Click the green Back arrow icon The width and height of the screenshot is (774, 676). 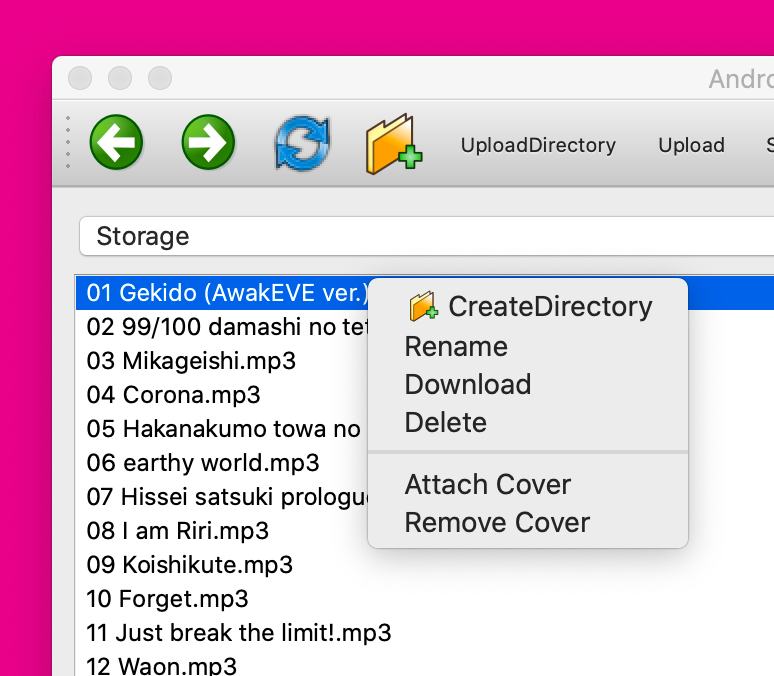[116, 143]
